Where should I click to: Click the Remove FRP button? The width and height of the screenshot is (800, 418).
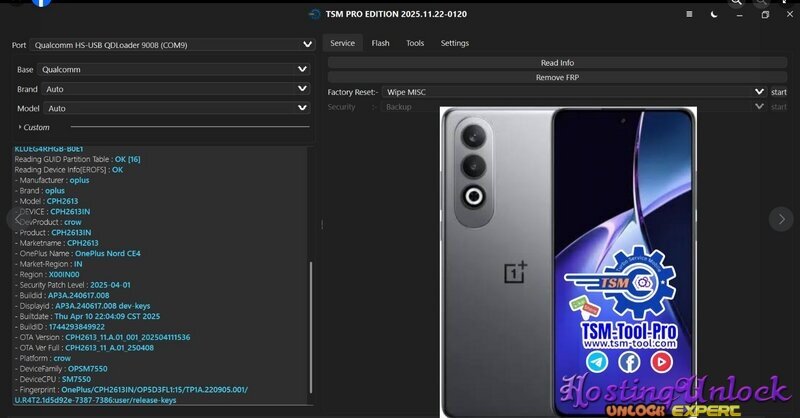point(556,77)
